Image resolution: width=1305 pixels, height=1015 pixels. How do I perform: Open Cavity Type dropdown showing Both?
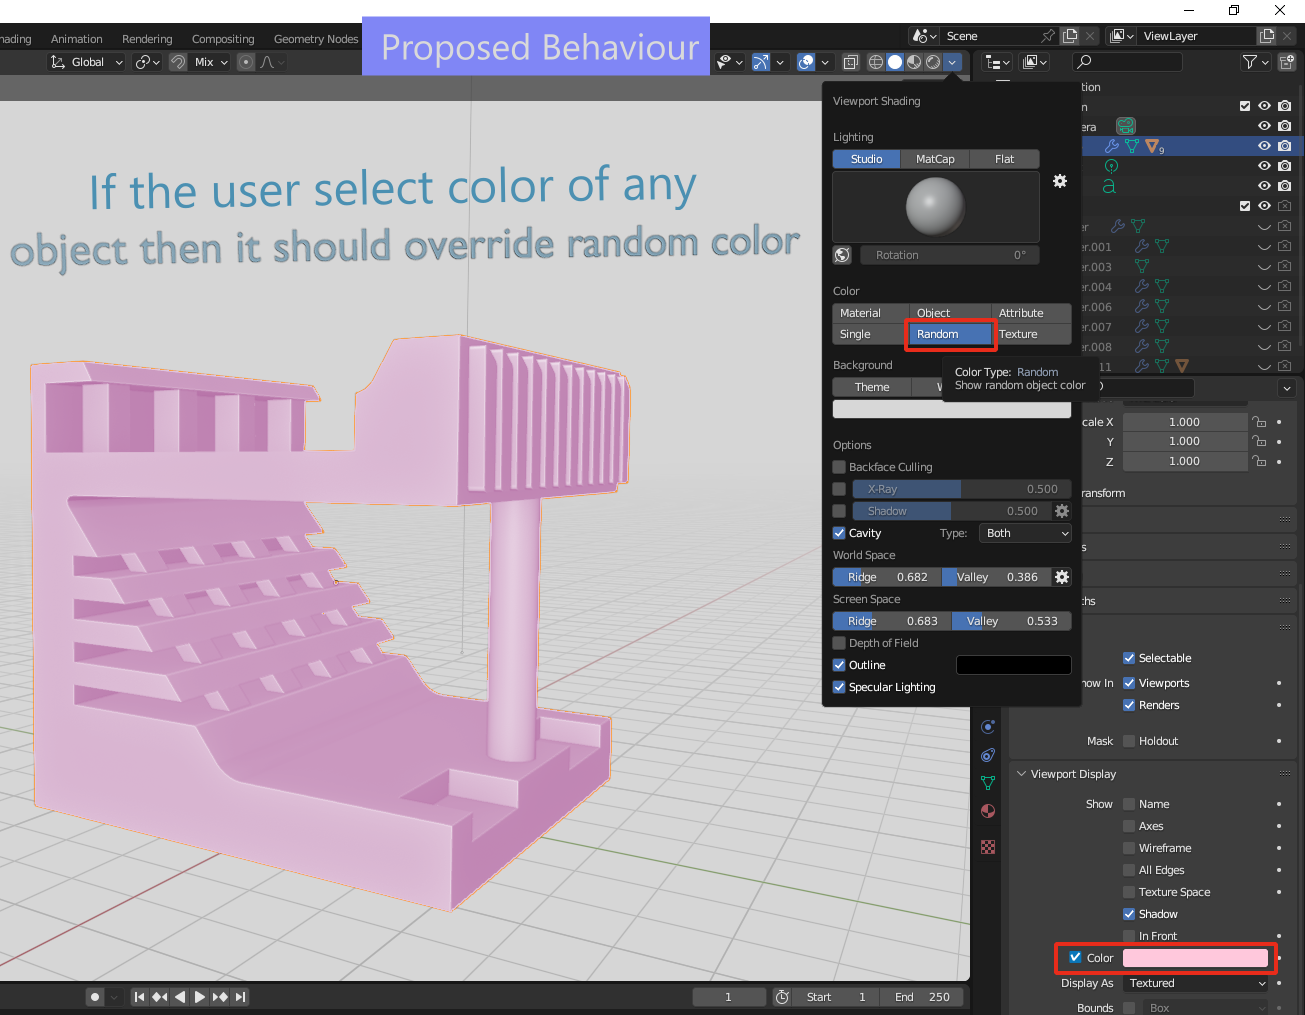1025,533
